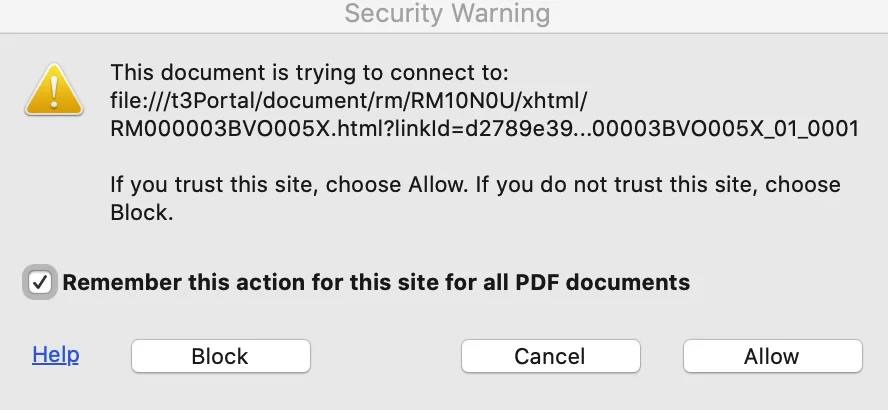This screenshot has height=410, width=888.
Task: Open the Help link
Action: (x=56, y=355)
